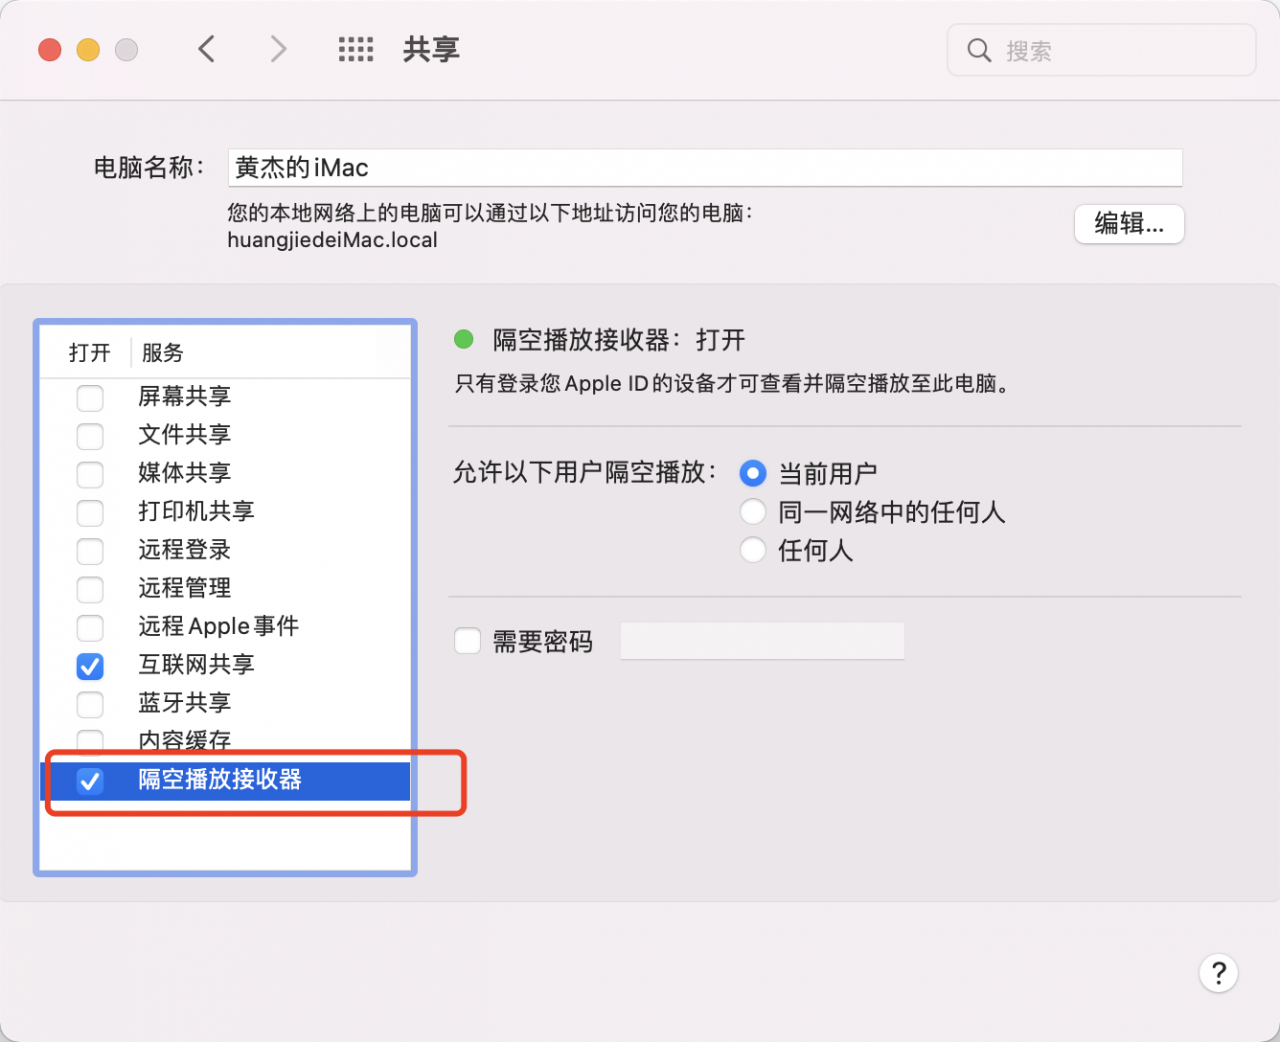Screen dimensions: 1280x1042
Task: Click the 电脑名称 text field
Action: coord(705,168)
